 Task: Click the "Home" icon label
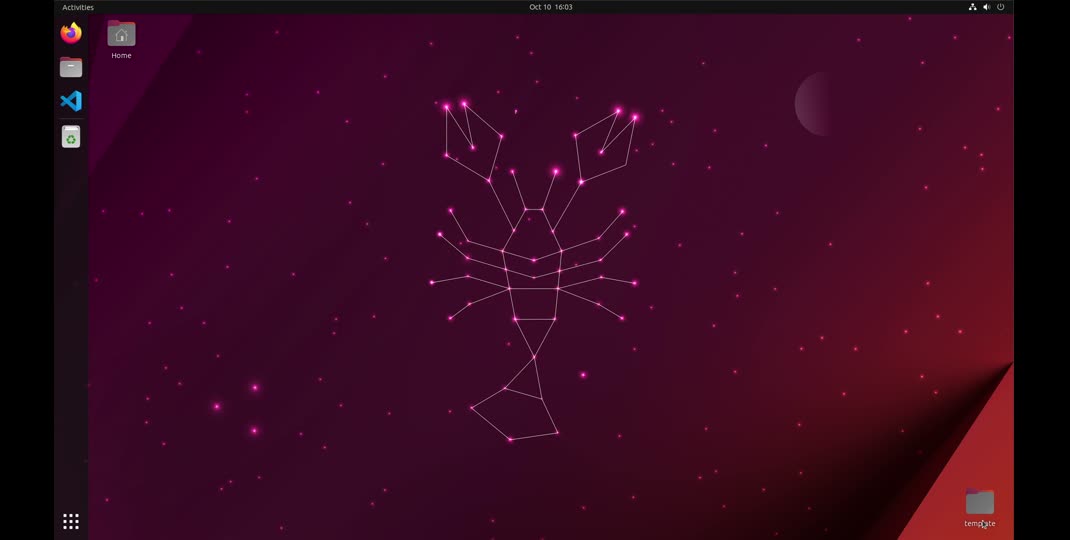[x=121, y=55]
